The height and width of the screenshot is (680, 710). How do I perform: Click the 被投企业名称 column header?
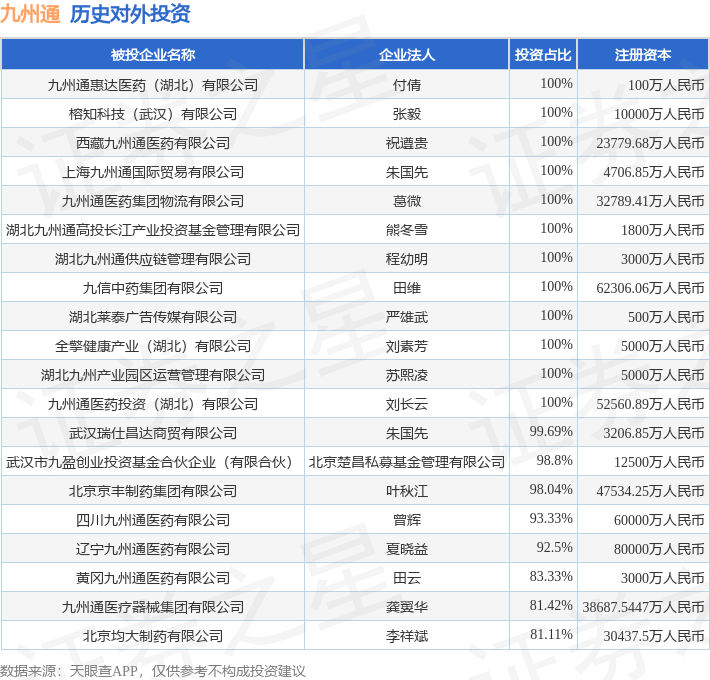[x=153, y=55]
